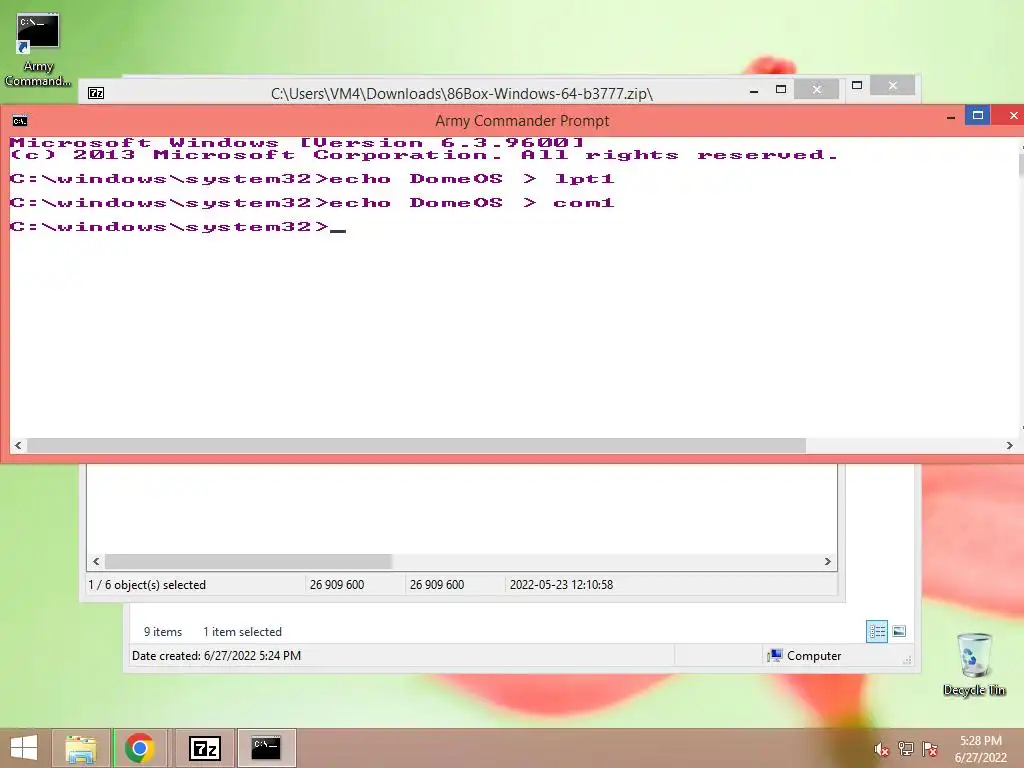
Task: Click the command prompt left scroll arrow
Action: 18,445
